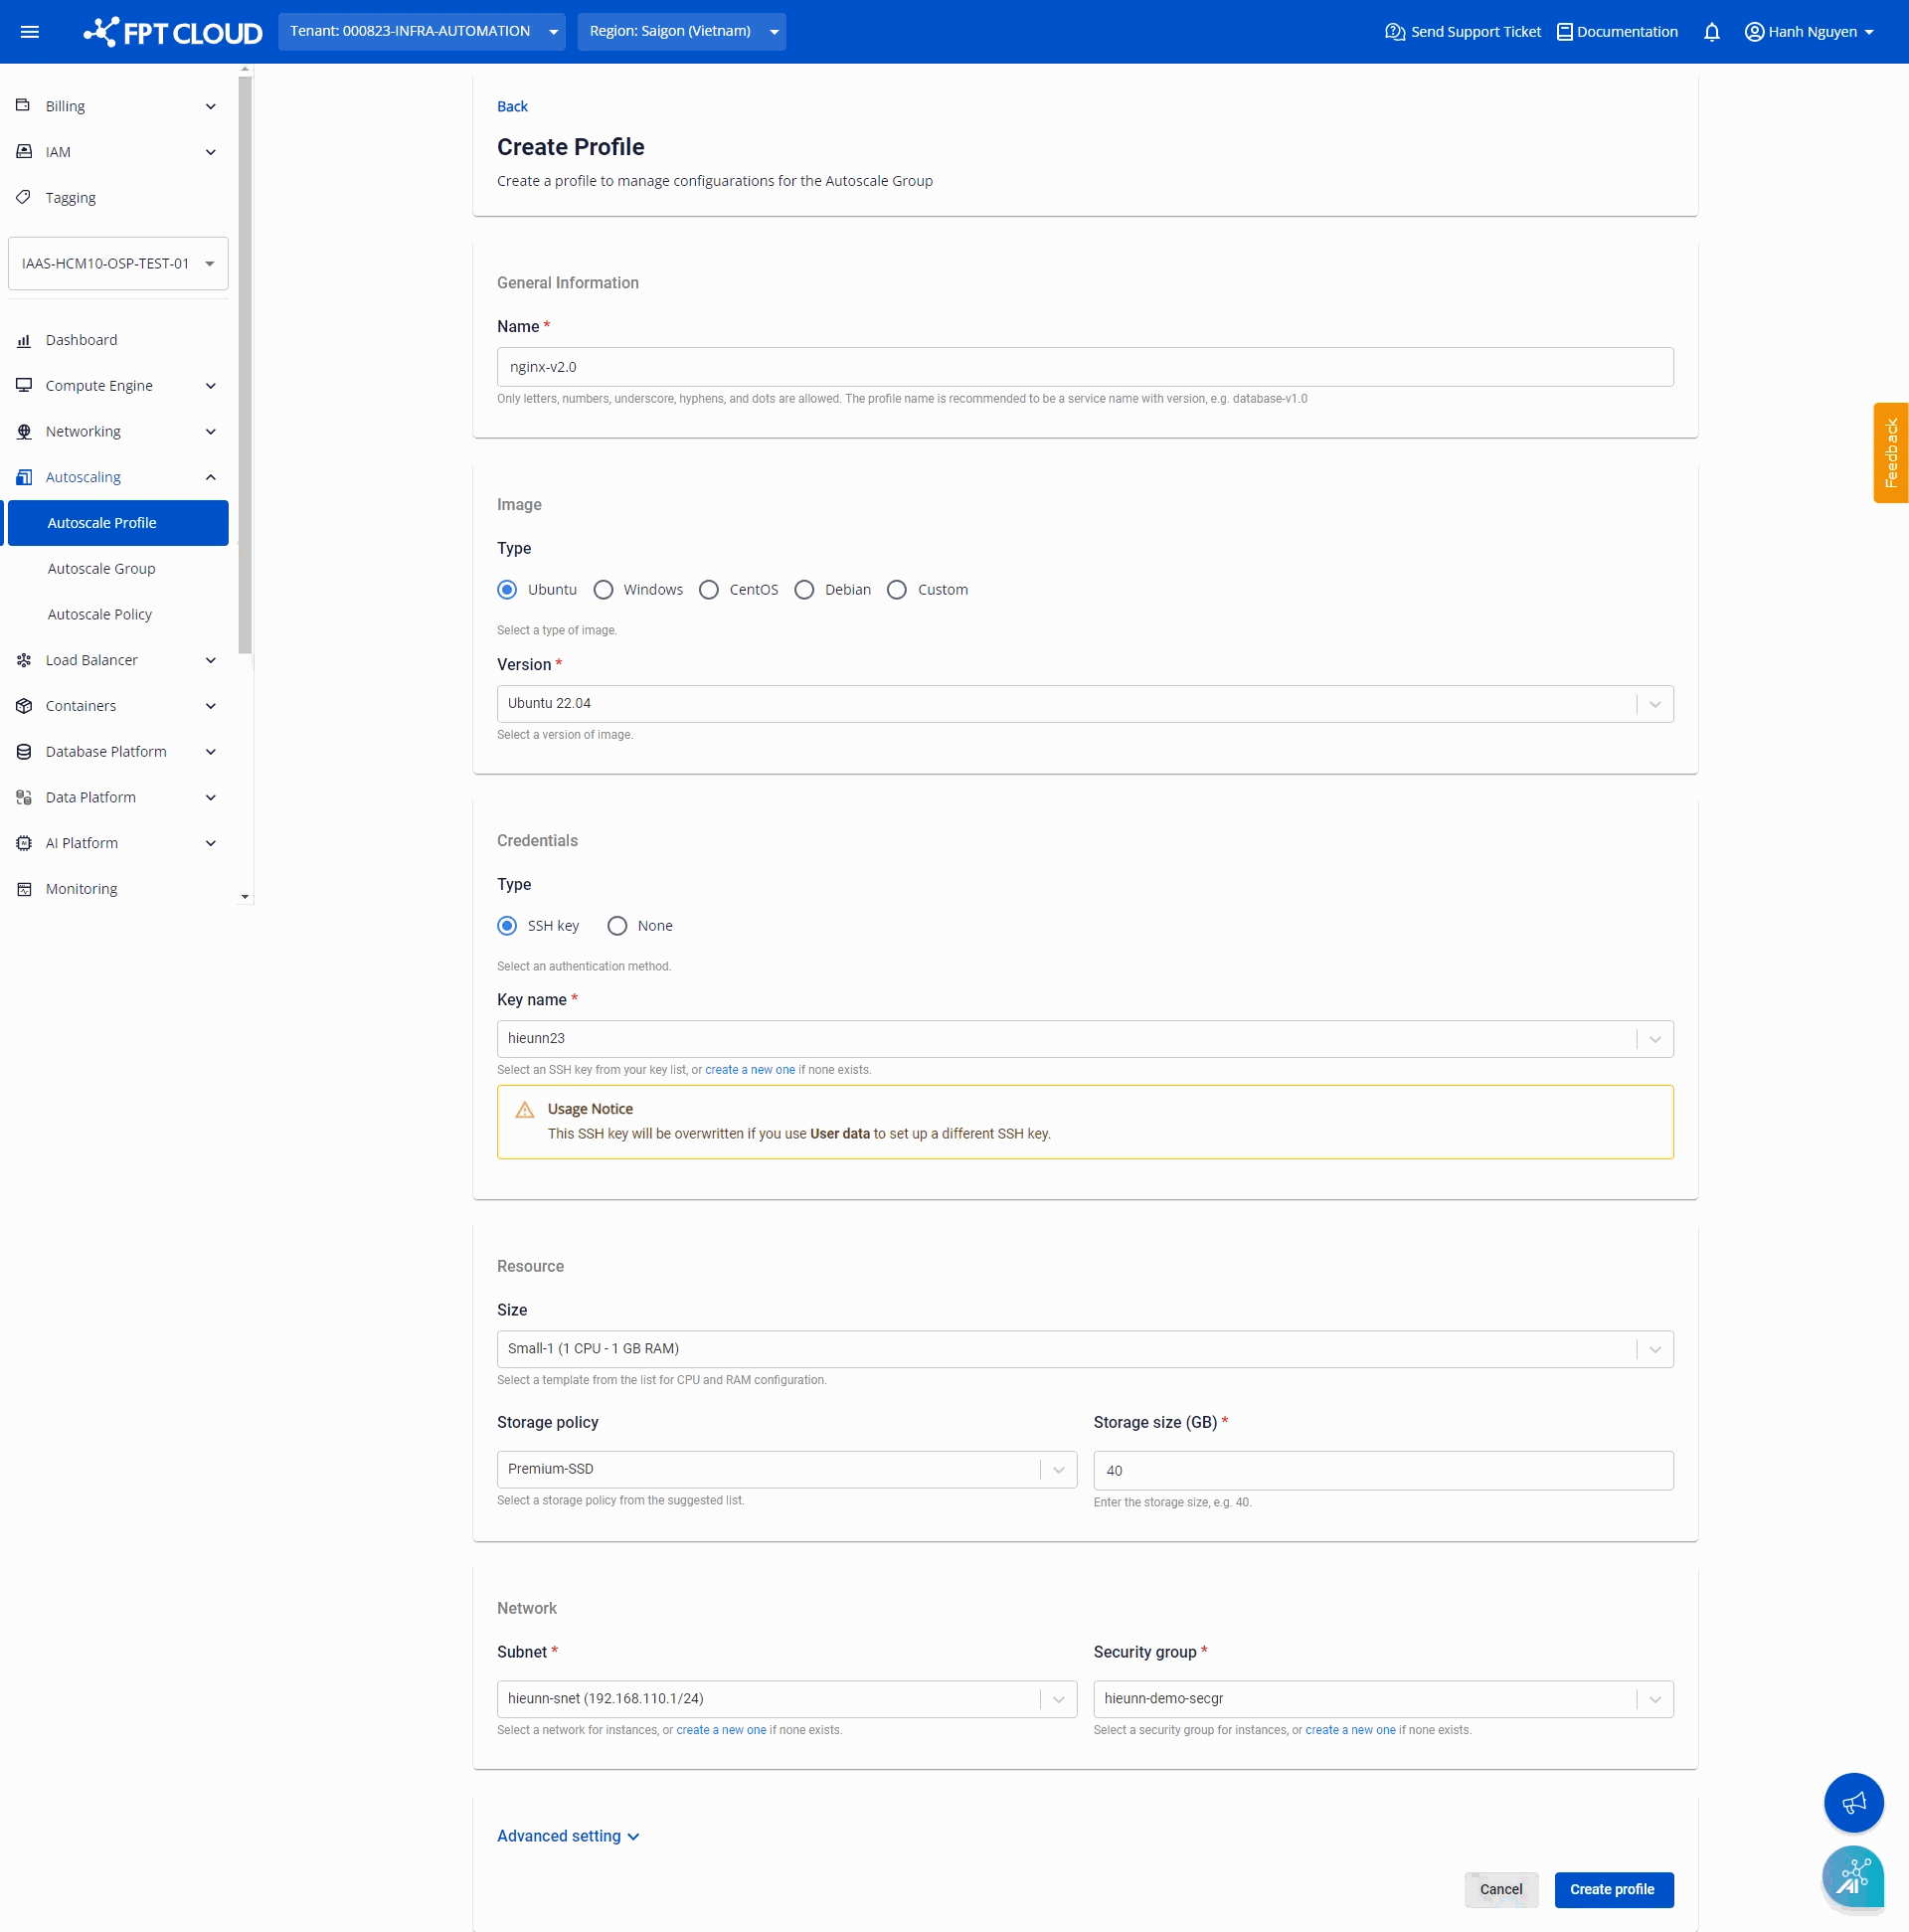
Task: Select the CentOS image type
Action: (x=709, y=590)
